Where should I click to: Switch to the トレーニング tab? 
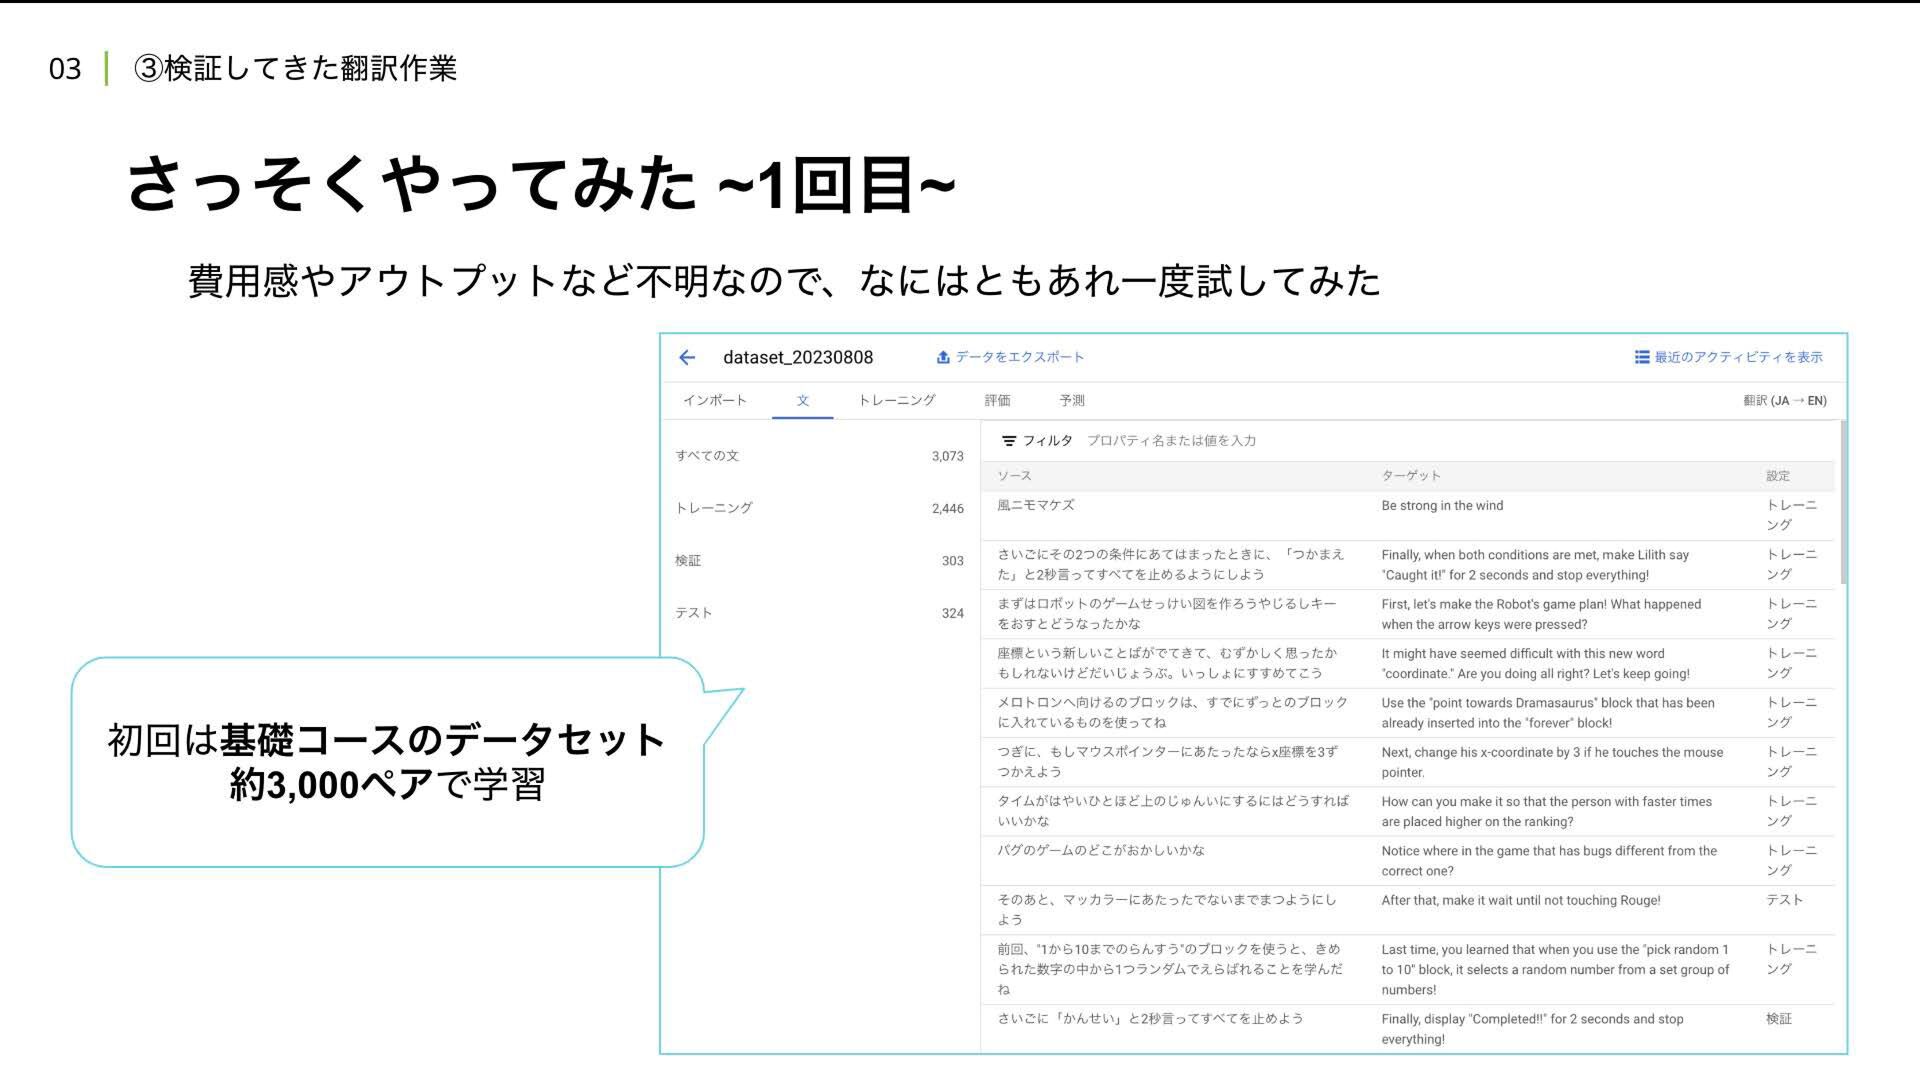[896, 401]
